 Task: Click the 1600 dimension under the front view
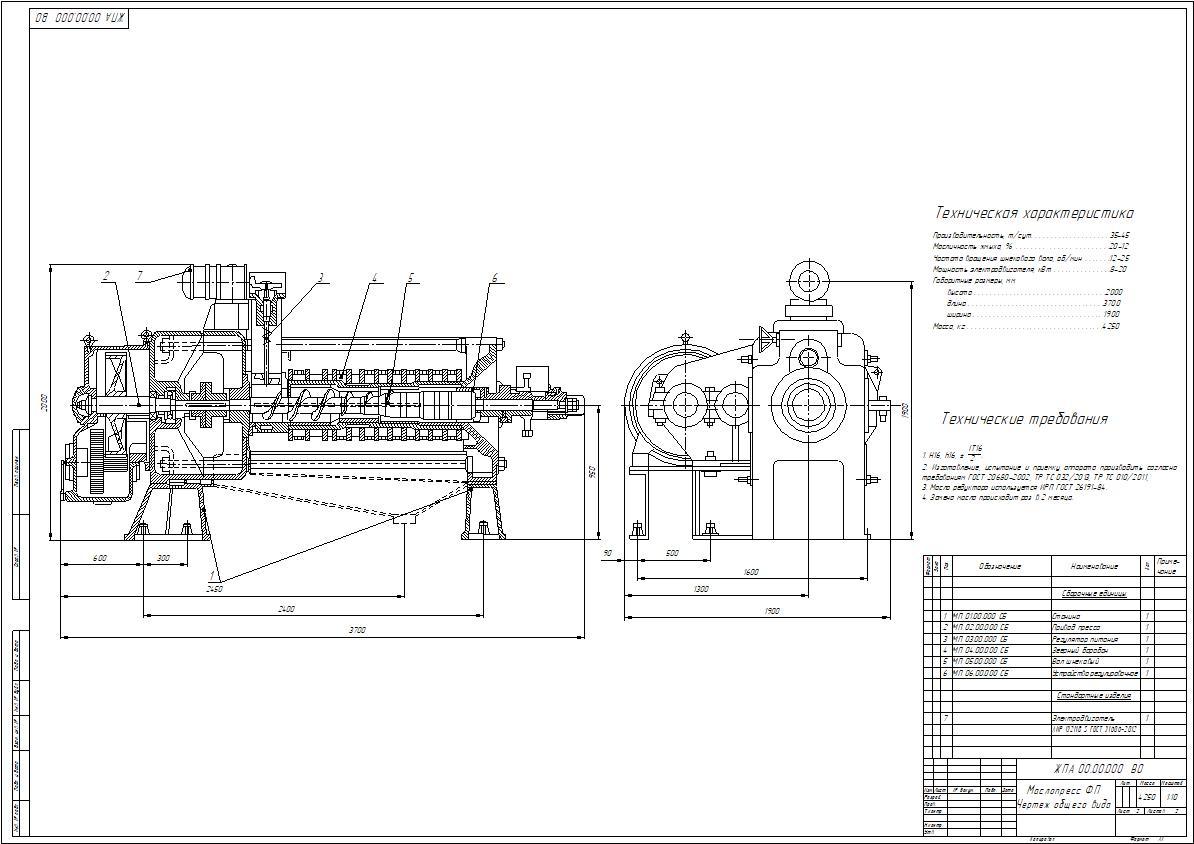(x=750, y=572)
